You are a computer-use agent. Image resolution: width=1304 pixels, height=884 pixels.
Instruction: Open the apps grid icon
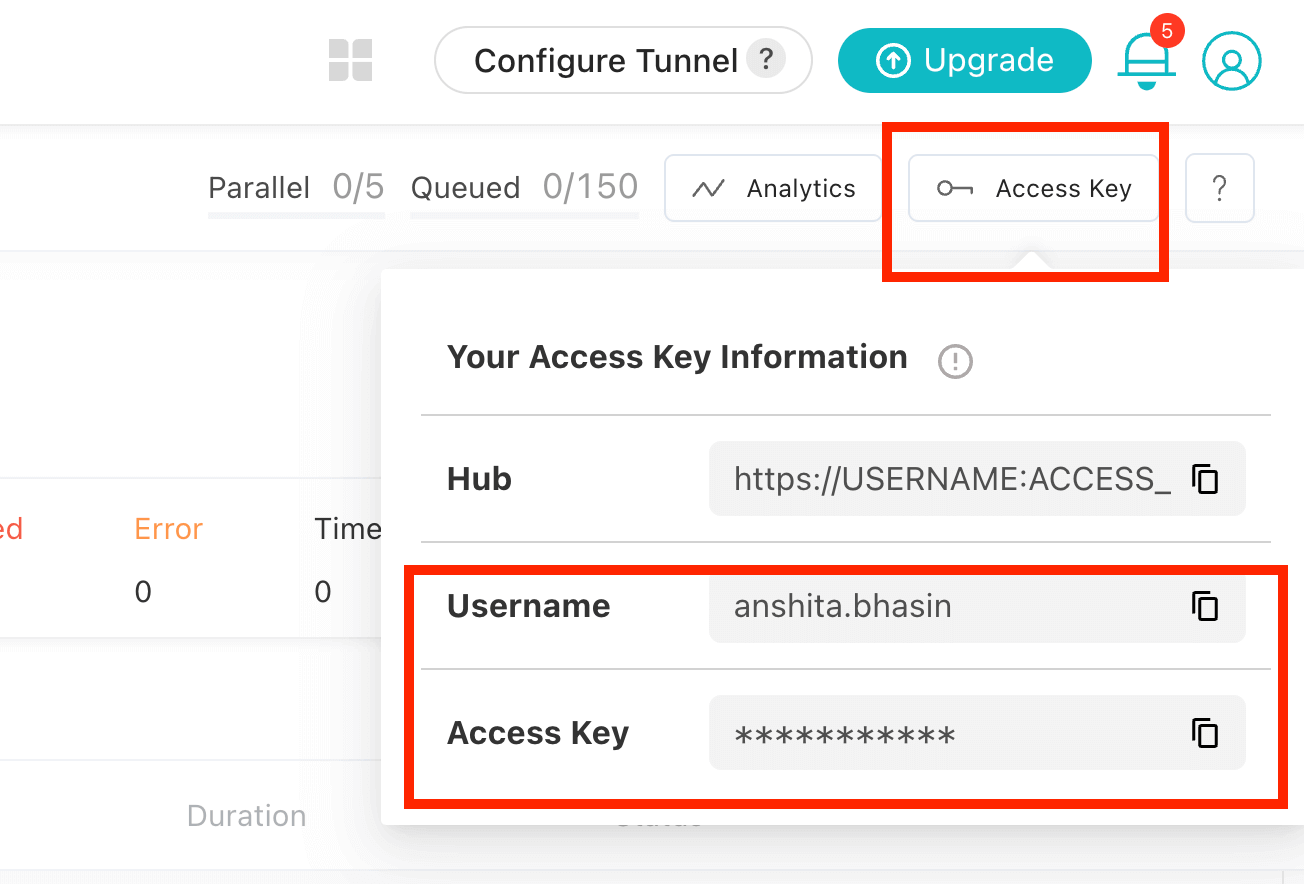click(x=350, y=60)
